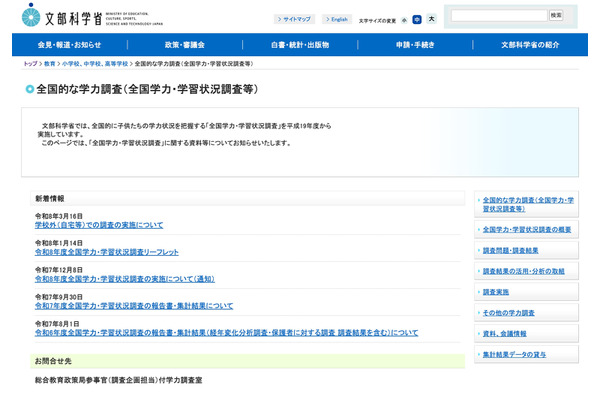Viewport: 600px width, 400px height.
Task: Open 令和8年度調査の実施について(通知) link
Action: click(125, 279)
